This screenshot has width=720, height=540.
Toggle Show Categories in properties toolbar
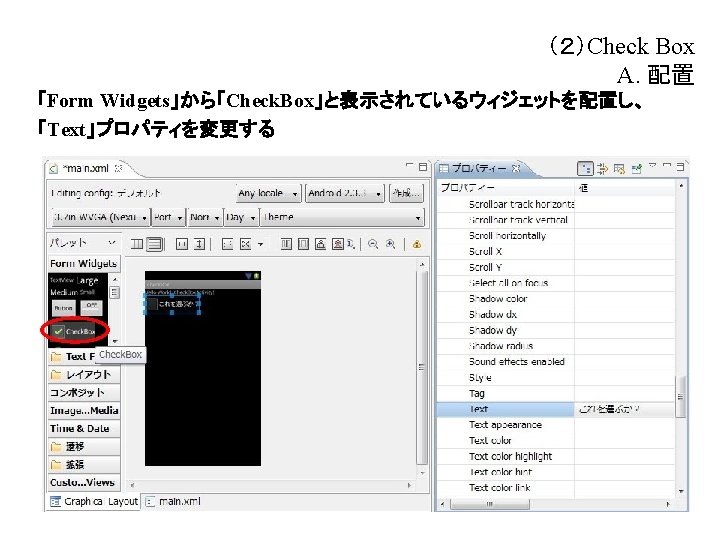[585, 169]
